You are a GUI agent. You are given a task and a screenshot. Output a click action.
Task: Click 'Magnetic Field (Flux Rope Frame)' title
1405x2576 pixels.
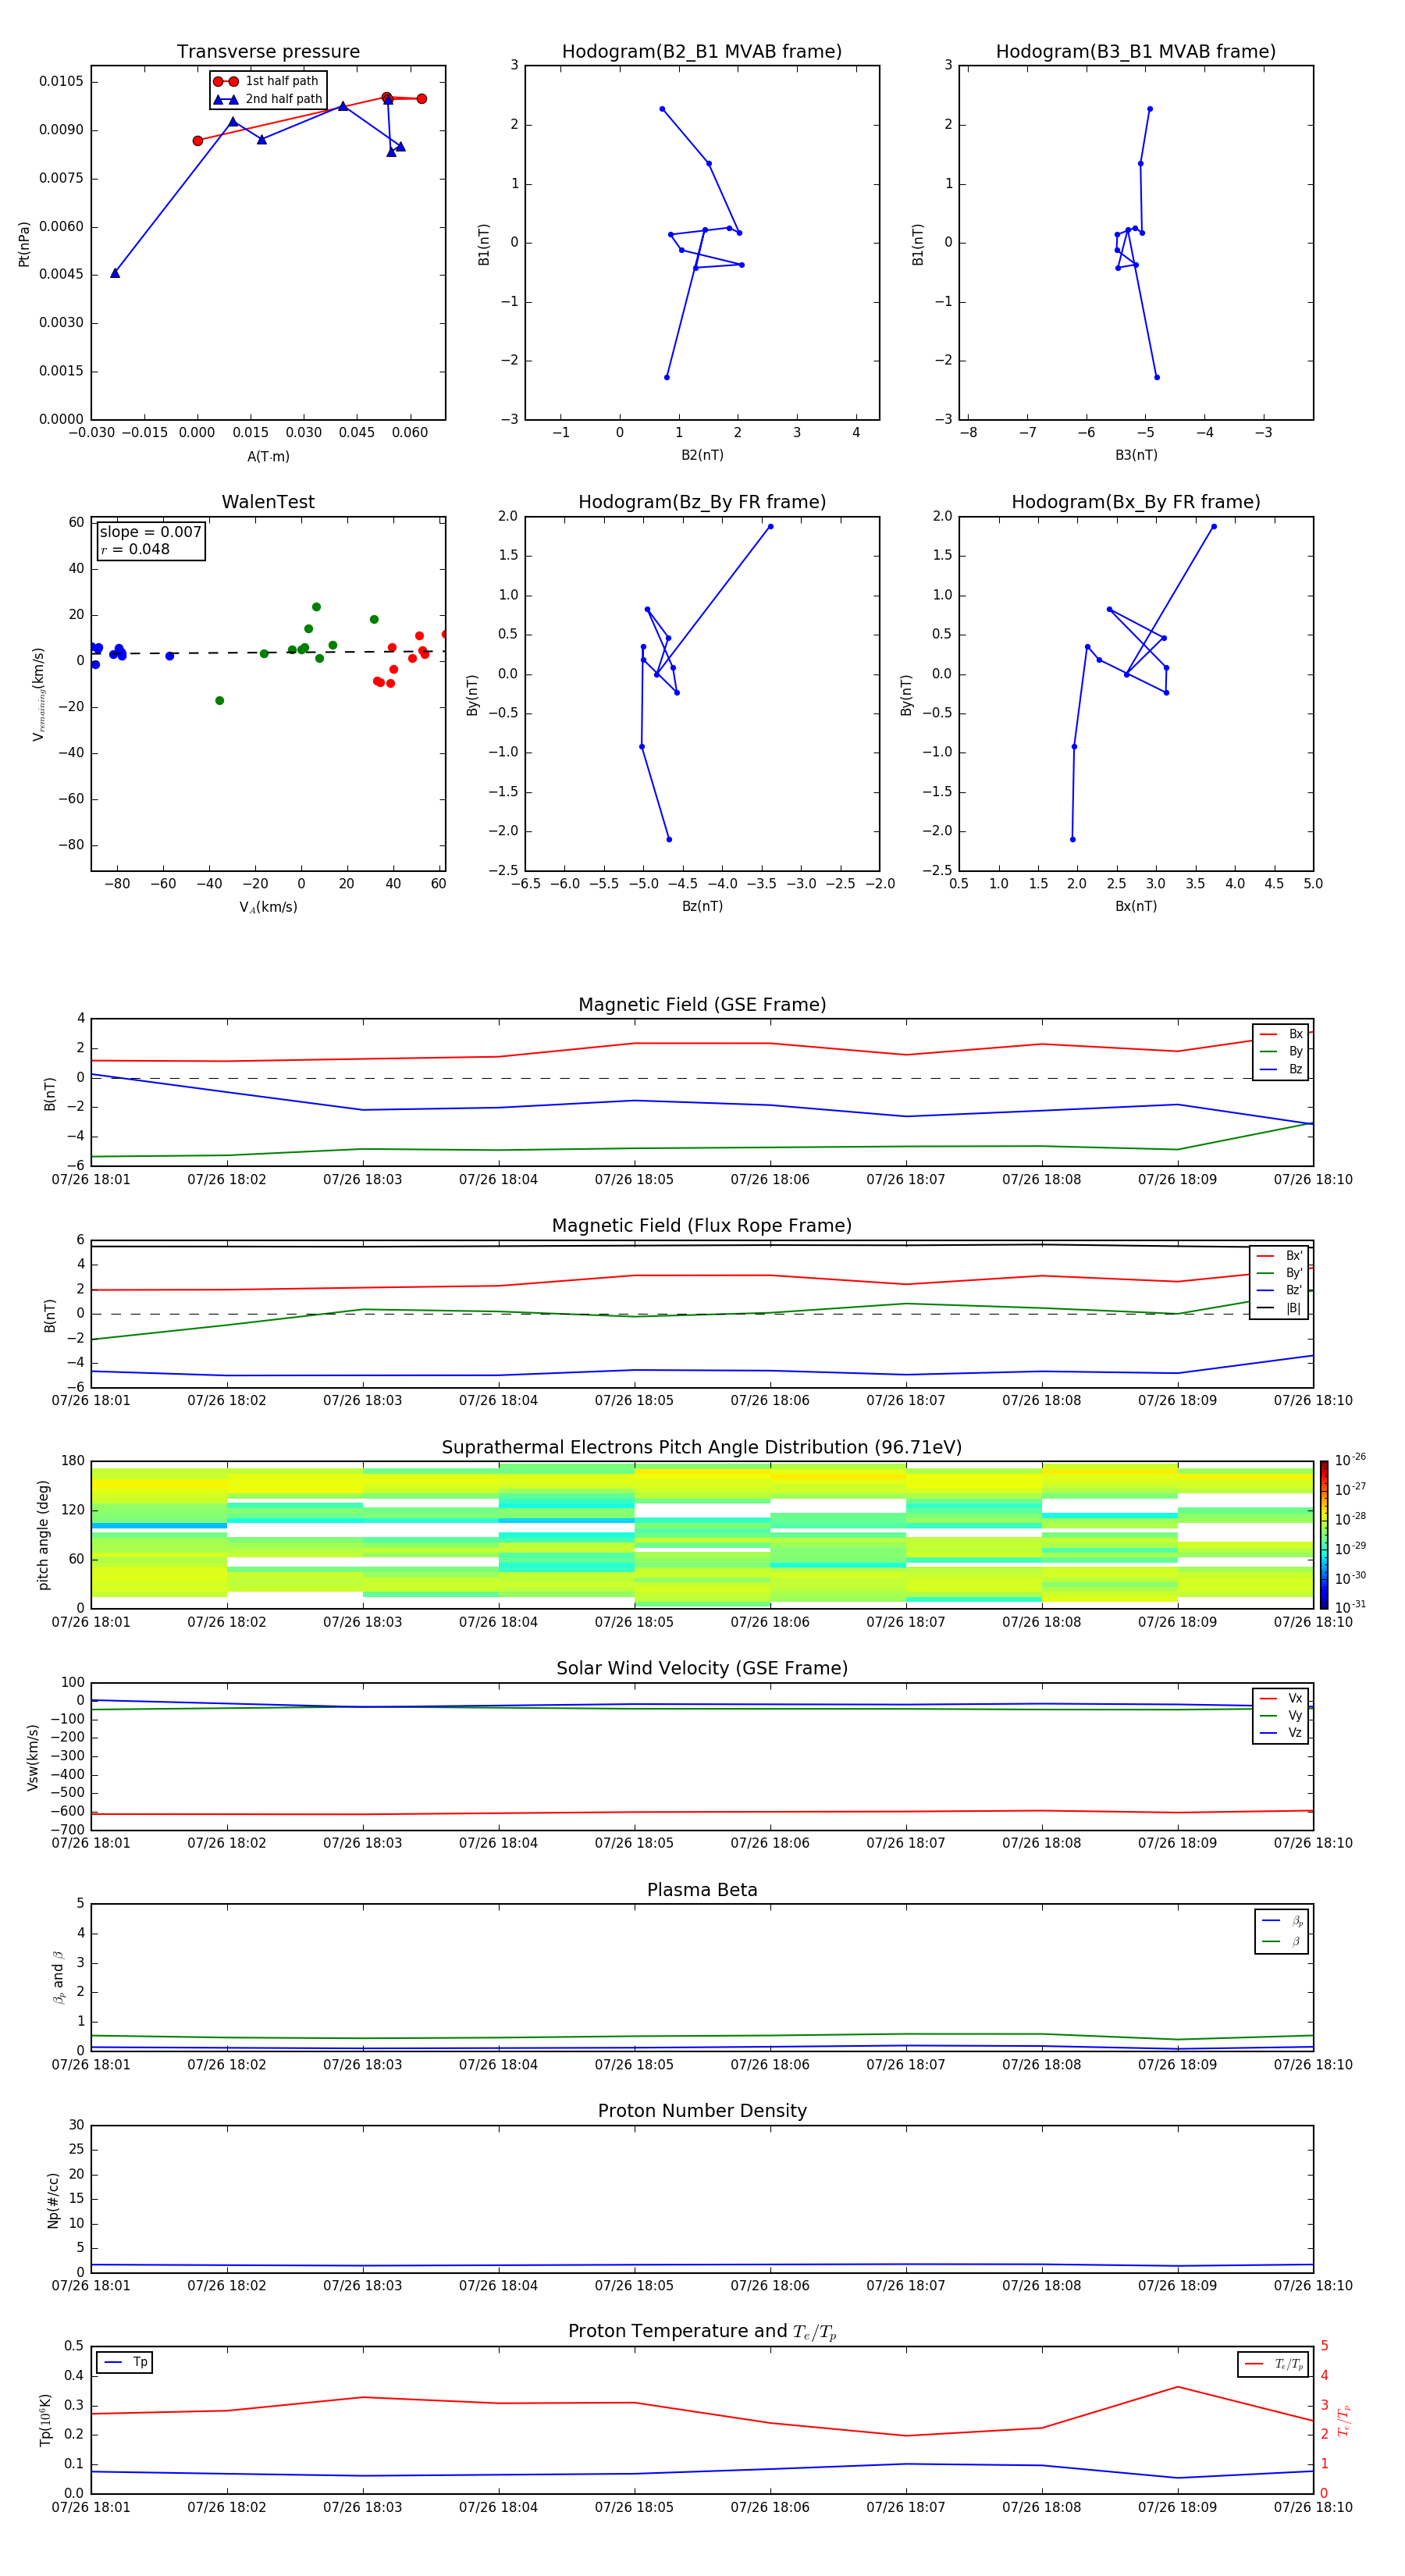click(702, 1226)
